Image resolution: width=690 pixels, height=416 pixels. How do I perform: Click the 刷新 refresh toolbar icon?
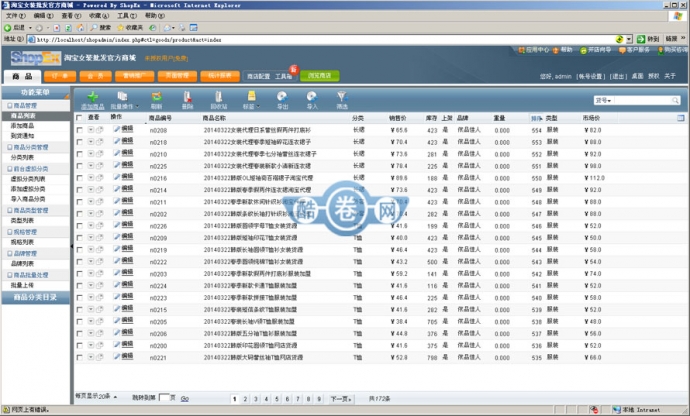157,101
